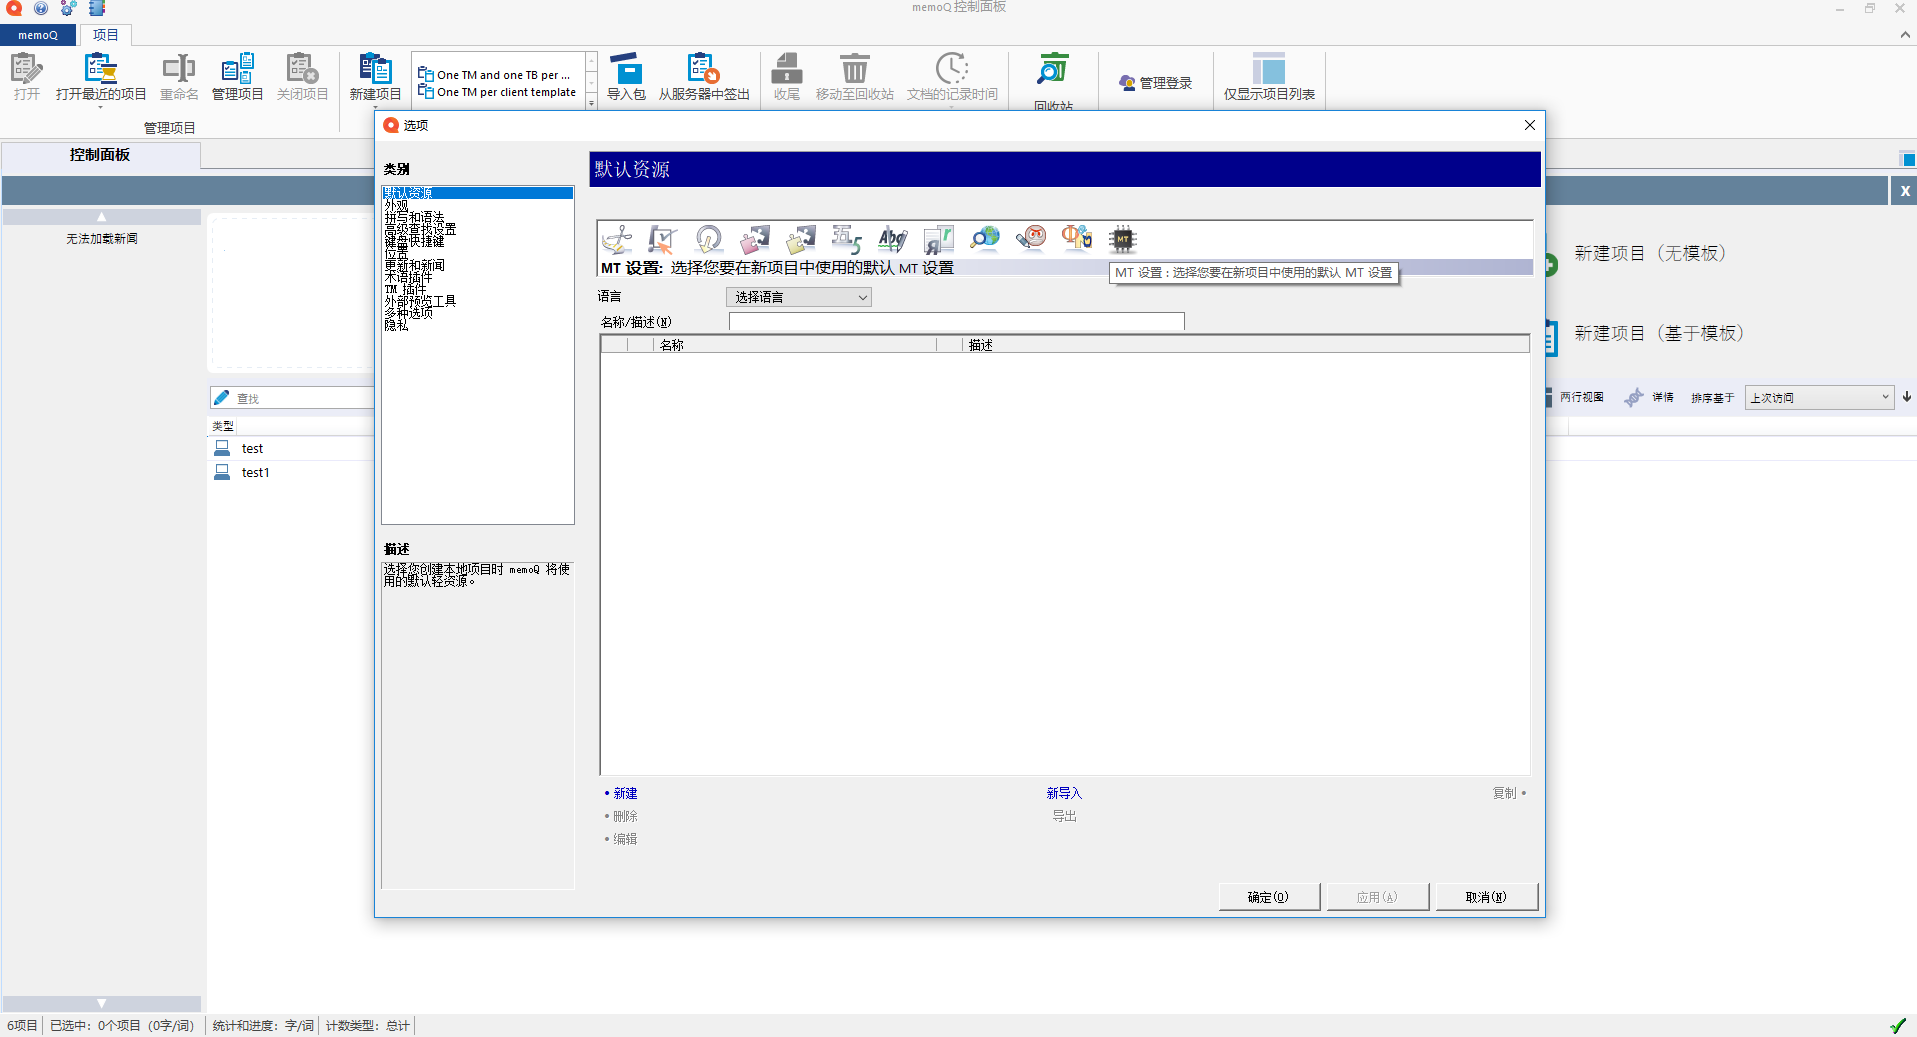Click 新建项目（基于模板） in dashboard

[1659, 334]
